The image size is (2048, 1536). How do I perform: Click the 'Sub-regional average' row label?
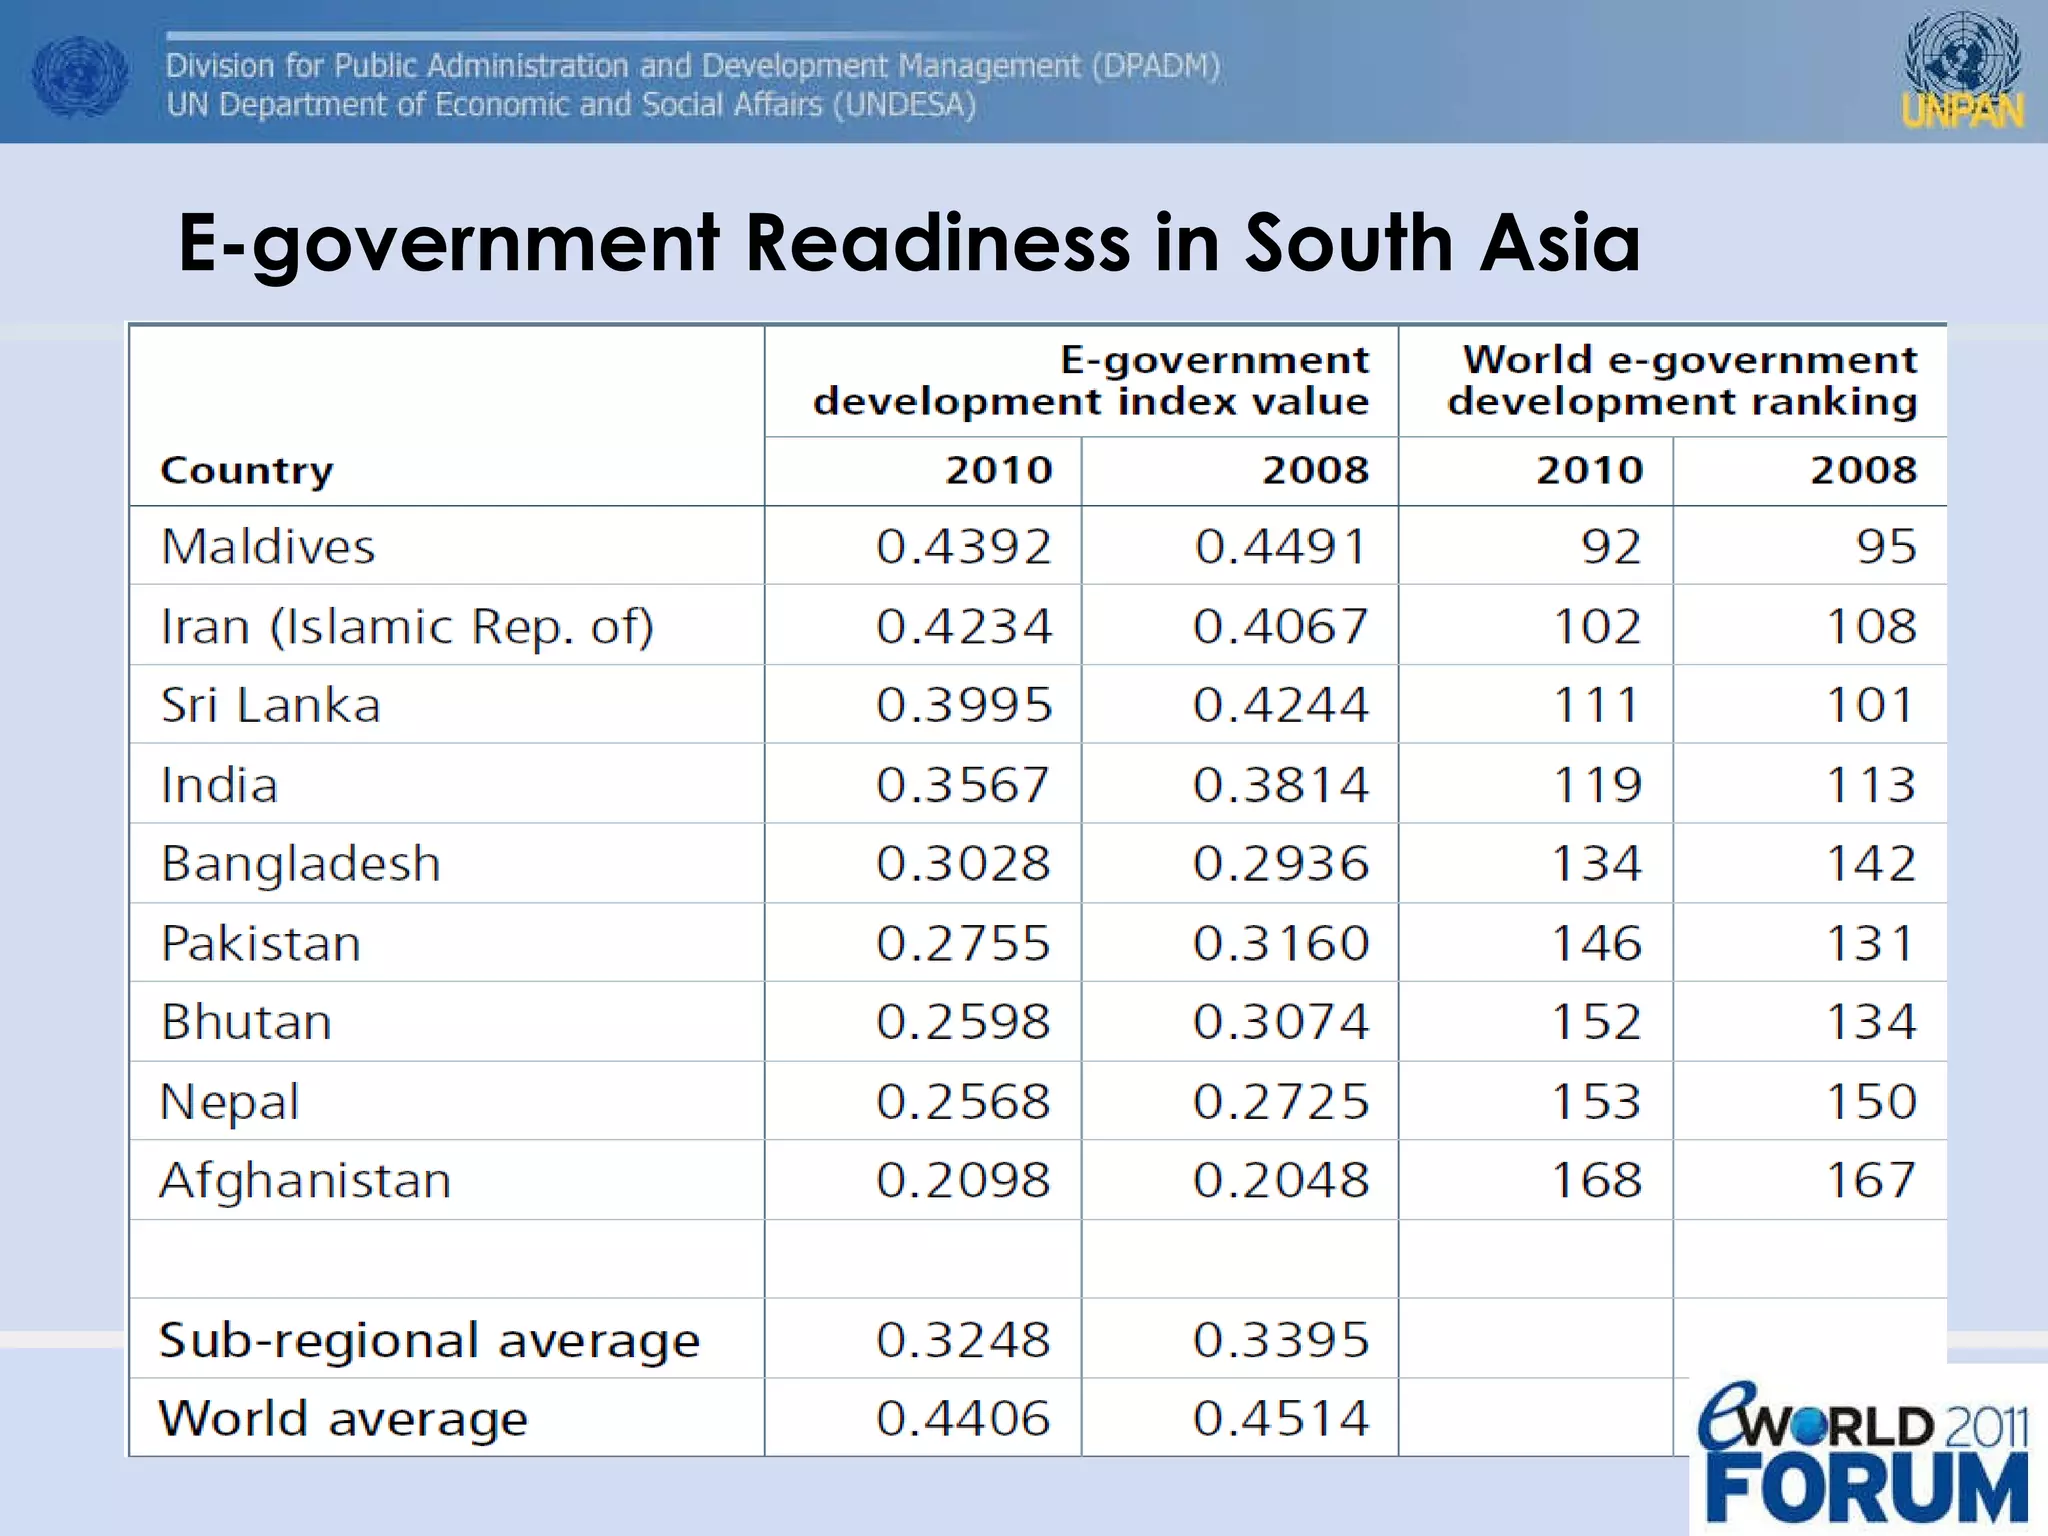[x=430, y=1341]
